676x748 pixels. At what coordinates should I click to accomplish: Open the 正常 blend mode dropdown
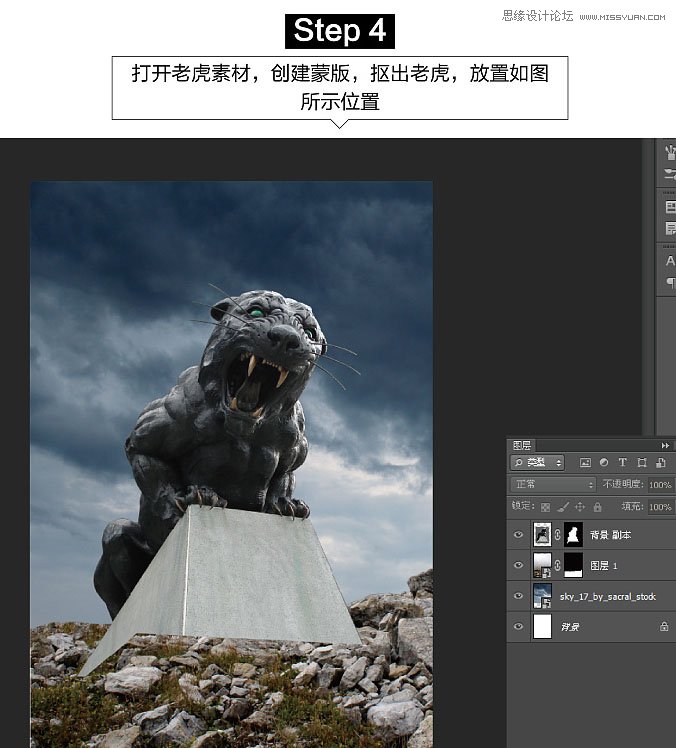pyautogui.click(x=552, y=485)
